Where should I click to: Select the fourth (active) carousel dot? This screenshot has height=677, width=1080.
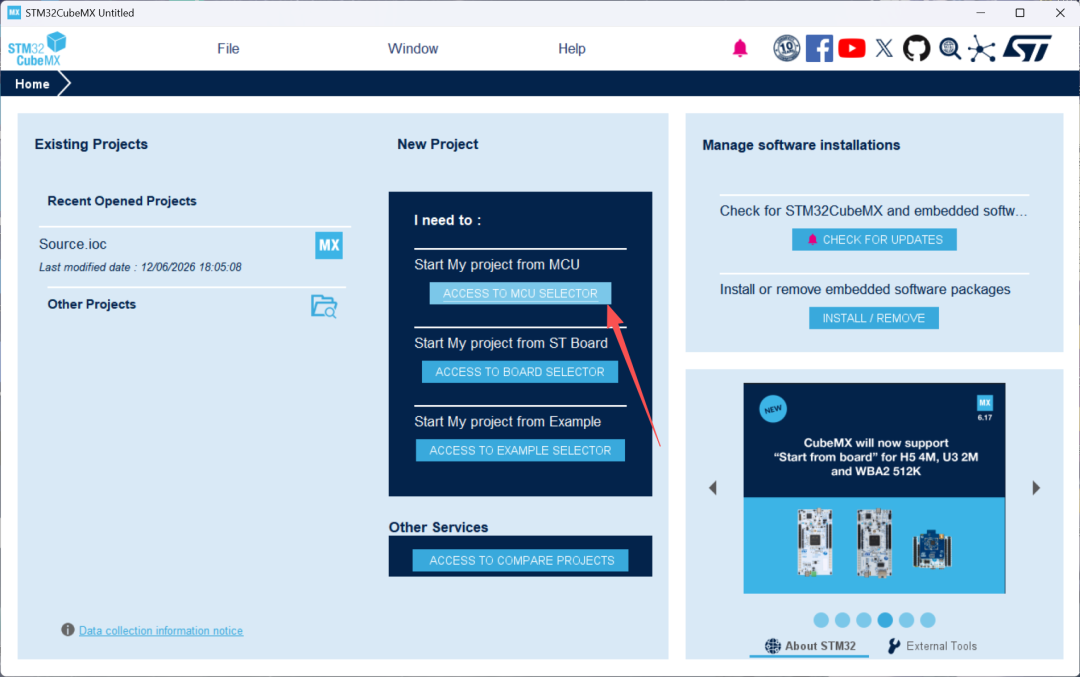click(885, 620)
